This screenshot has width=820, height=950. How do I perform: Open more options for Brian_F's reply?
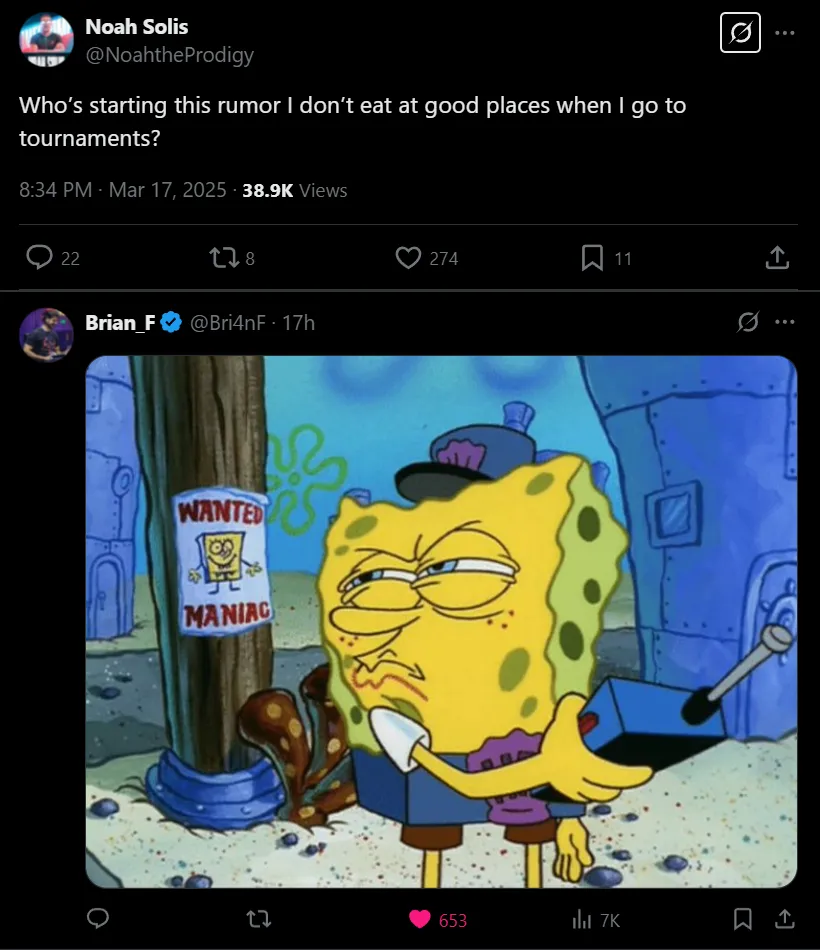785,322
